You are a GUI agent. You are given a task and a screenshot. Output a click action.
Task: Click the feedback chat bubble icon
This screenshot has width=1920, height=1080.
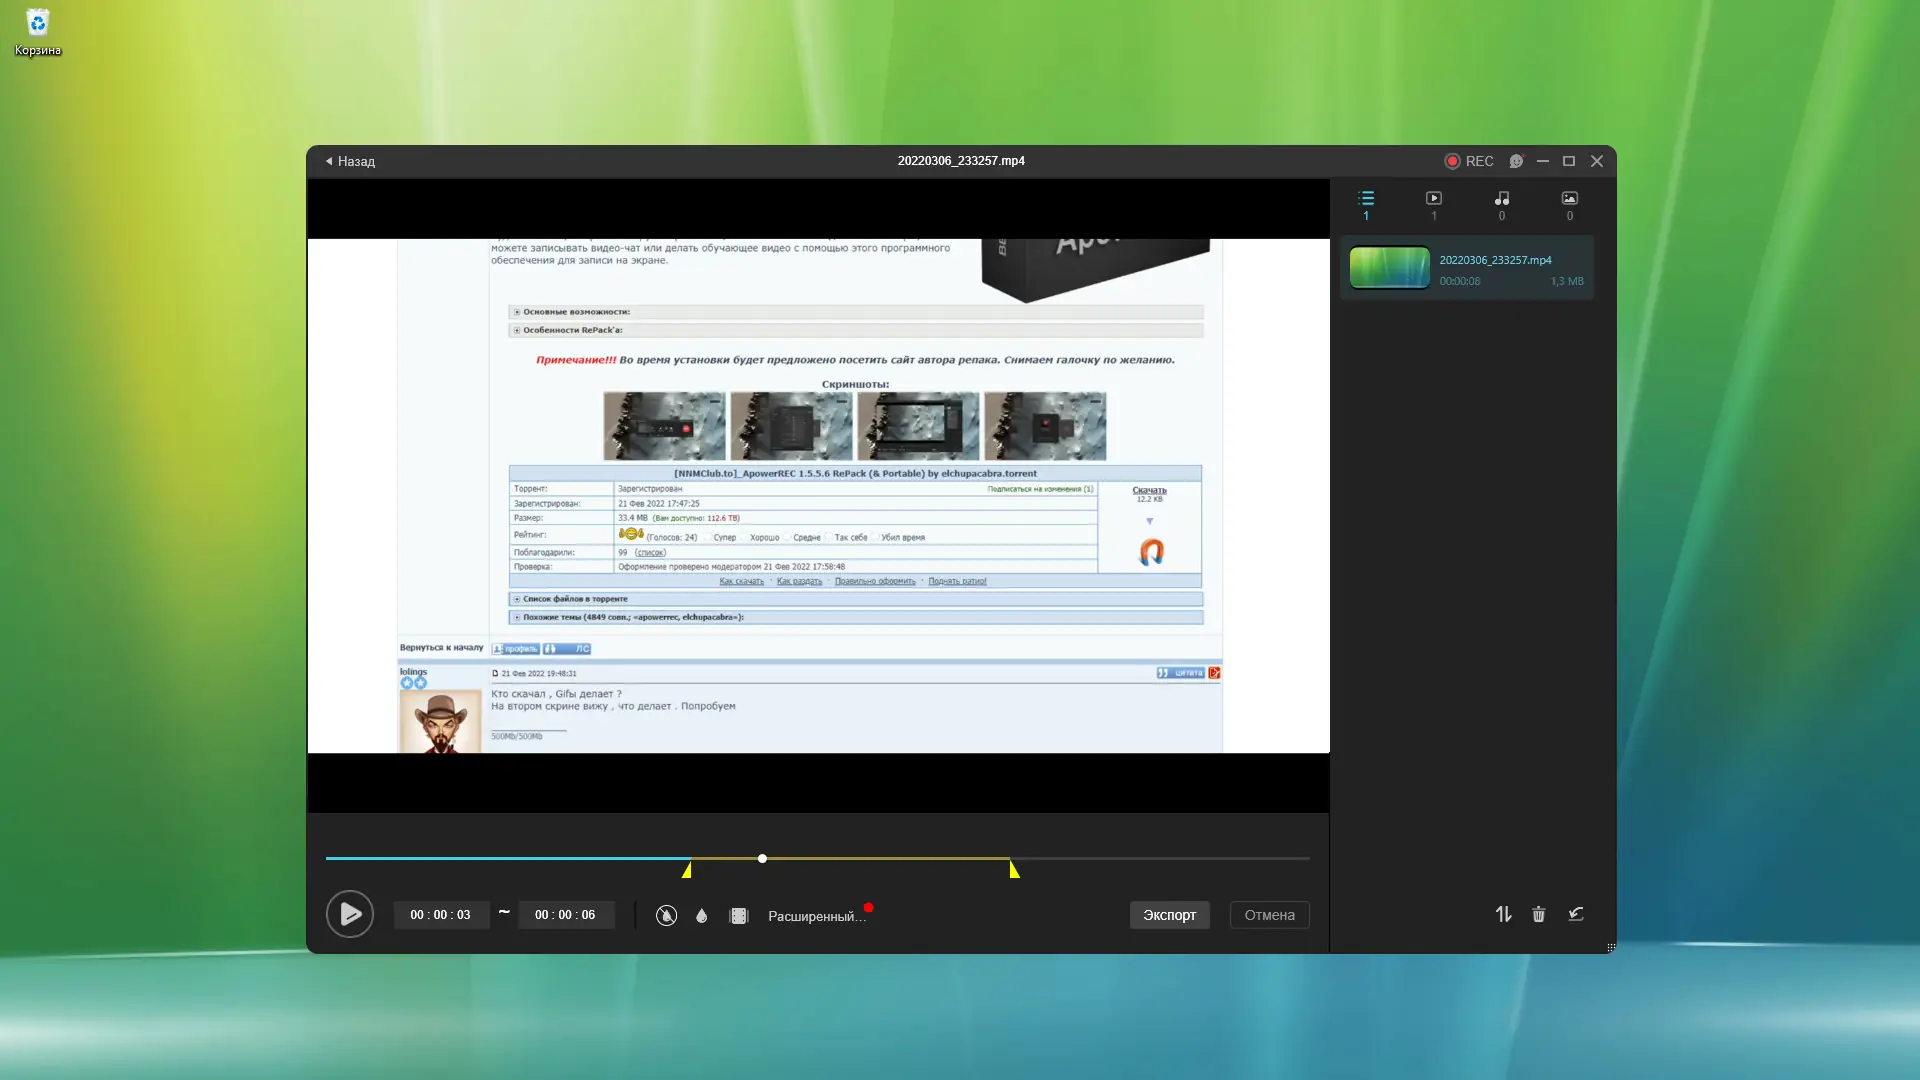(1516, 161)
